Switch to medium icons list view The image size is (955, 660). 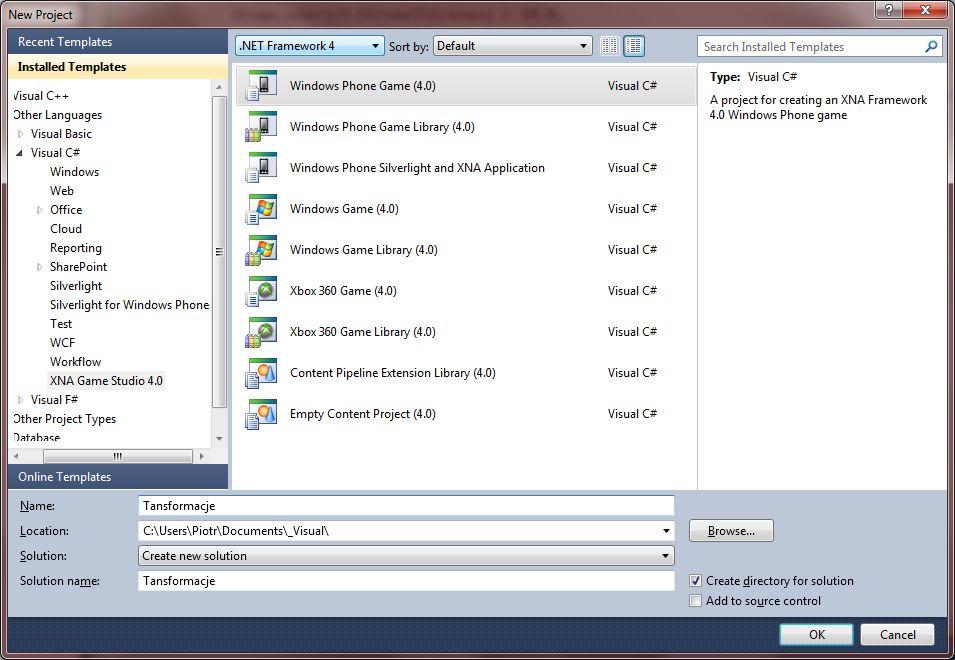click(633, 46)
